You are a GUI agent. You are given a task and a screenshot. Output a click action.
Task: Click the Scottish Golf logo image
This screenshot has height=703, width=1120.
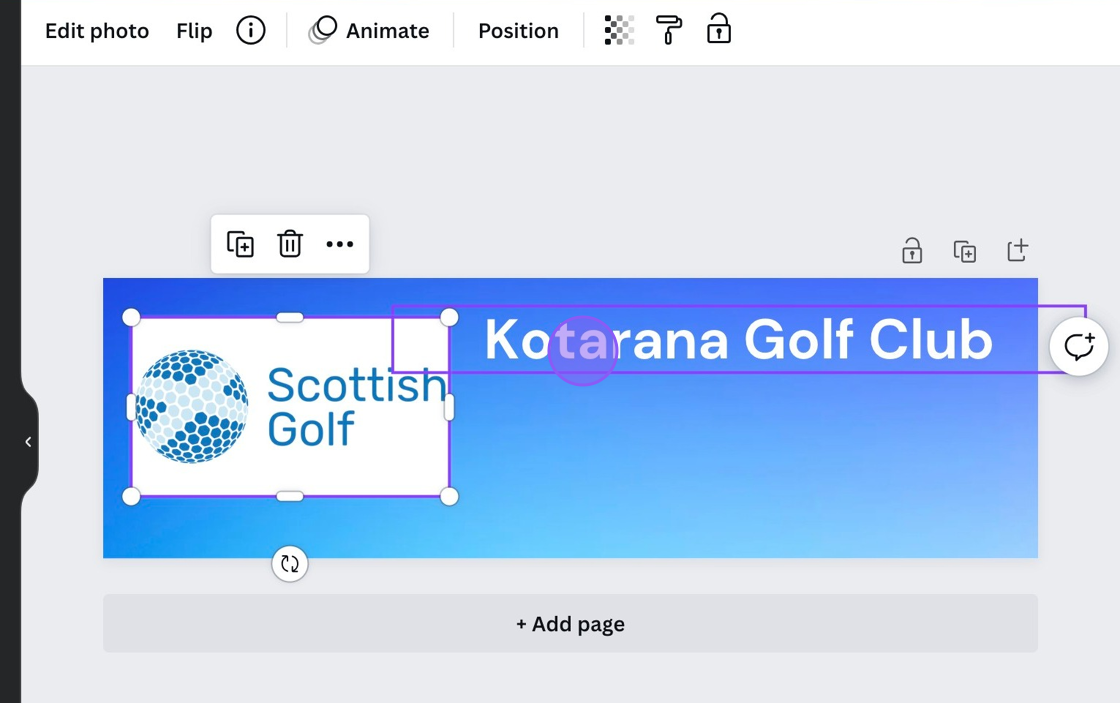pos(290,407)
